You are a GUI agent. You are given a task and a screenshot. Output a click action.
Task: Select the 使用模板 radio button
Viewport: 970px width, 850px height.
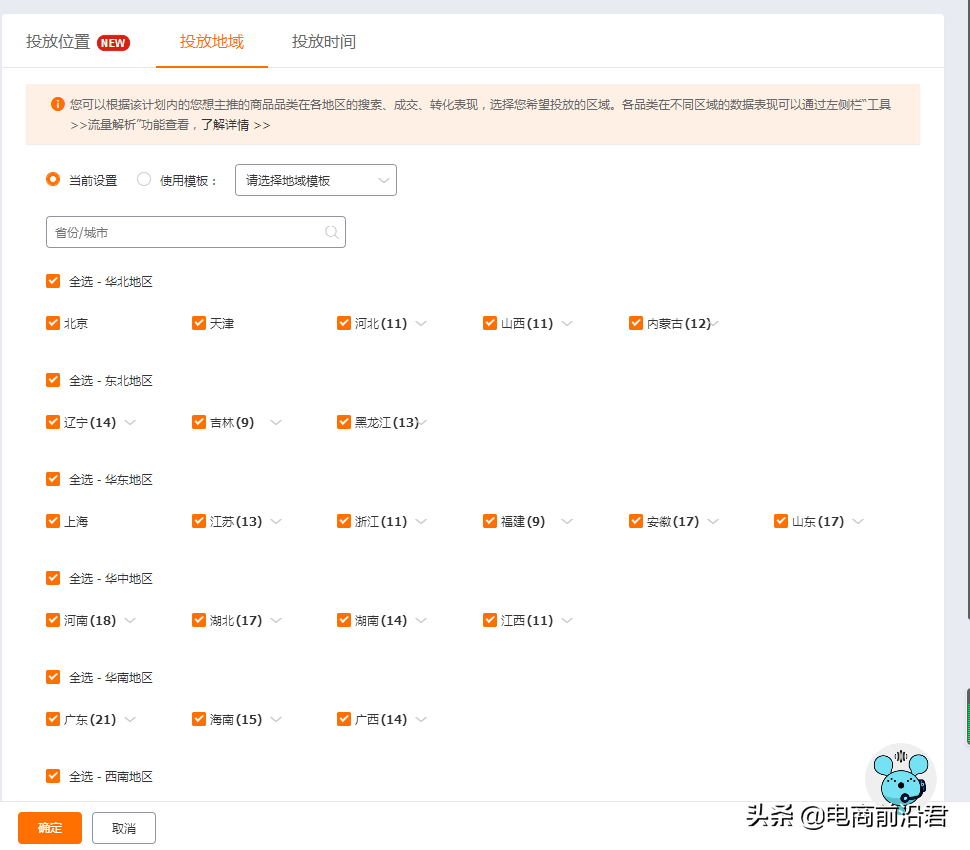click(x=143, y=180)
